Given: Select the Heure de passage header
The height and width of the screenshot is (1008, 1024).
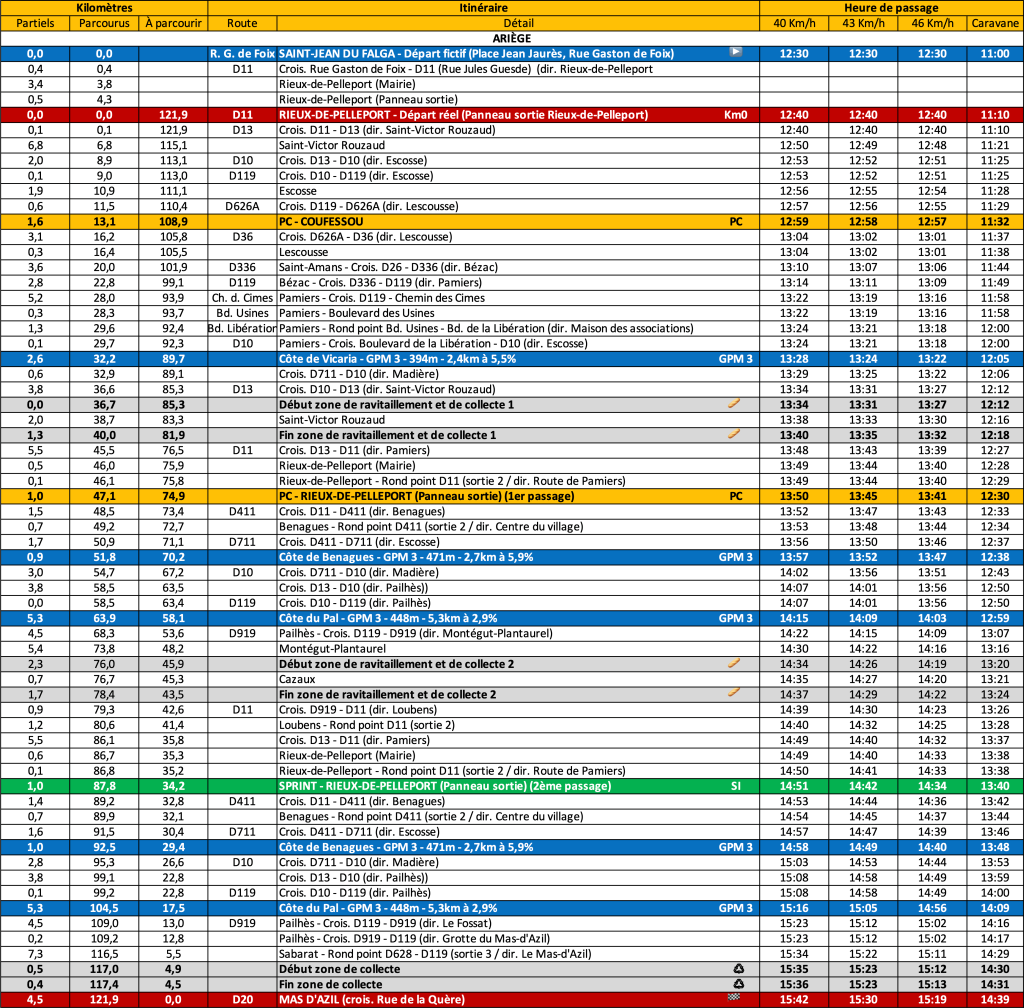Looking at the screenshot, I should pyautogui.click(x=891, y=7).
